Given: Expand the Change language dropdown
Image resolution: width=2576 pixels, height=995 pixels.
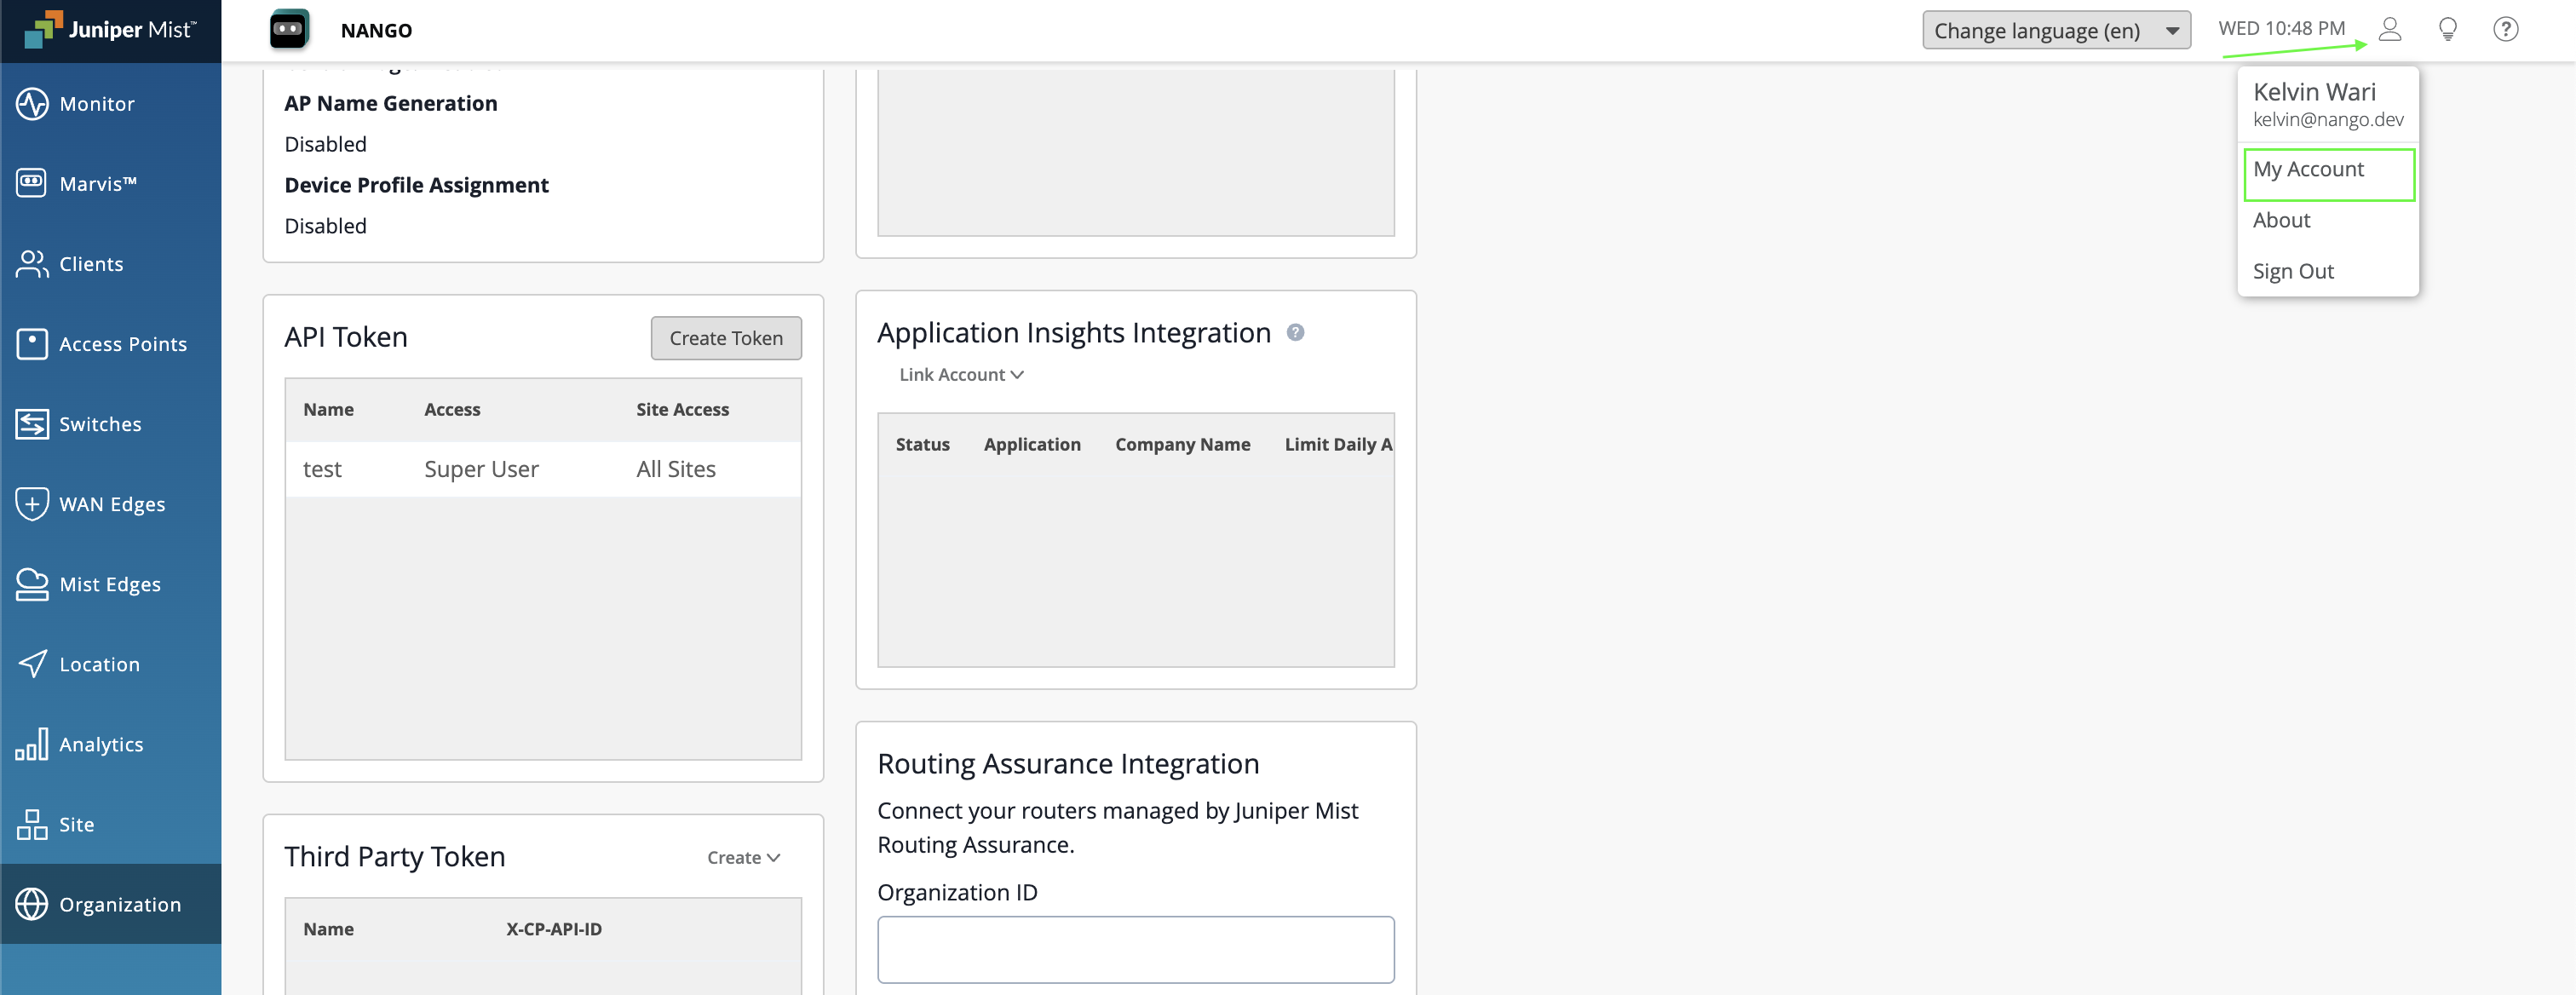Looking at the screenshot, I should click(2056, 30).
